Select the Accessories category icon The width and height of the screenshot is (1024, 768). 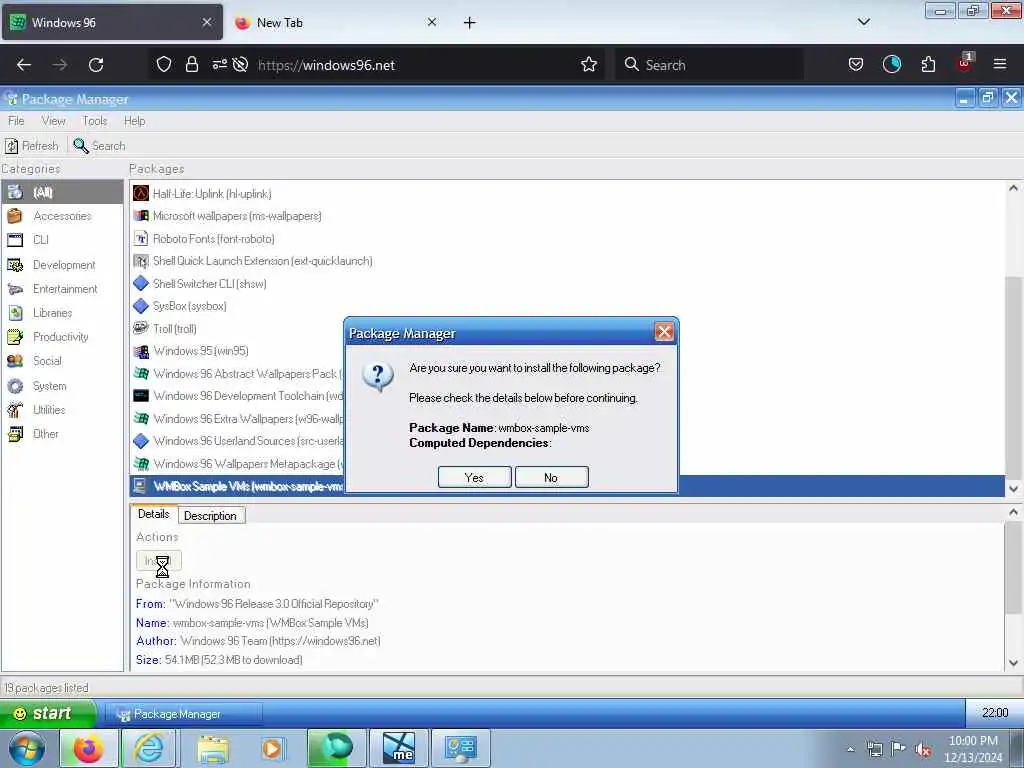[15, 216]
